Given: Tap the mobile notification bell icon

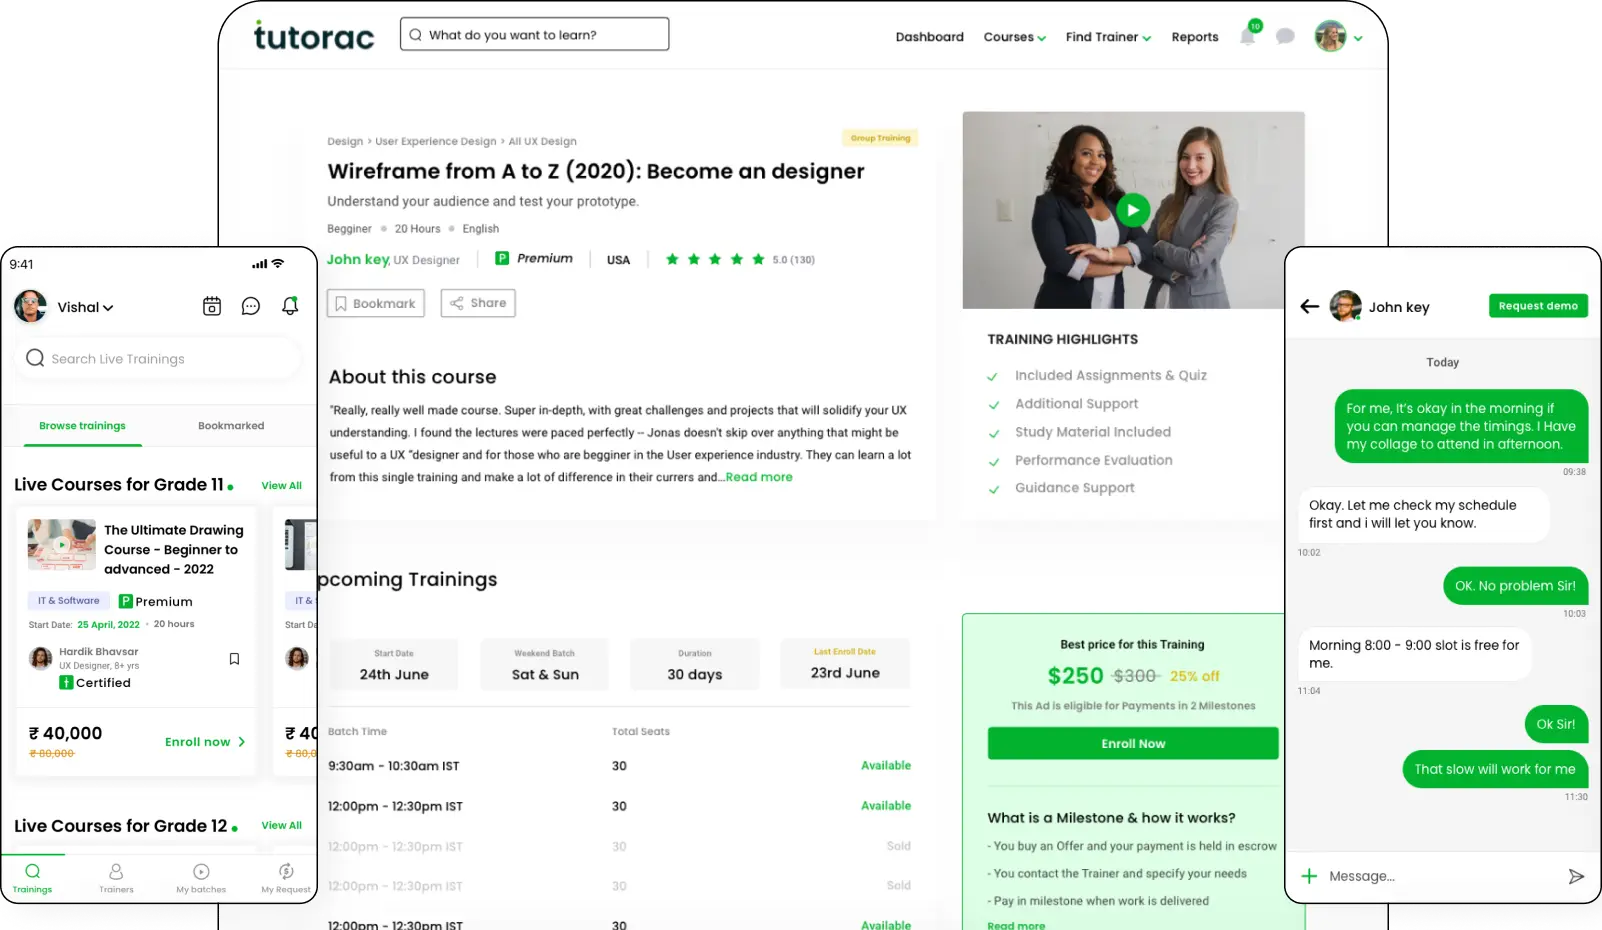Looking at the screenshot, I should click(x=290, y=307).
